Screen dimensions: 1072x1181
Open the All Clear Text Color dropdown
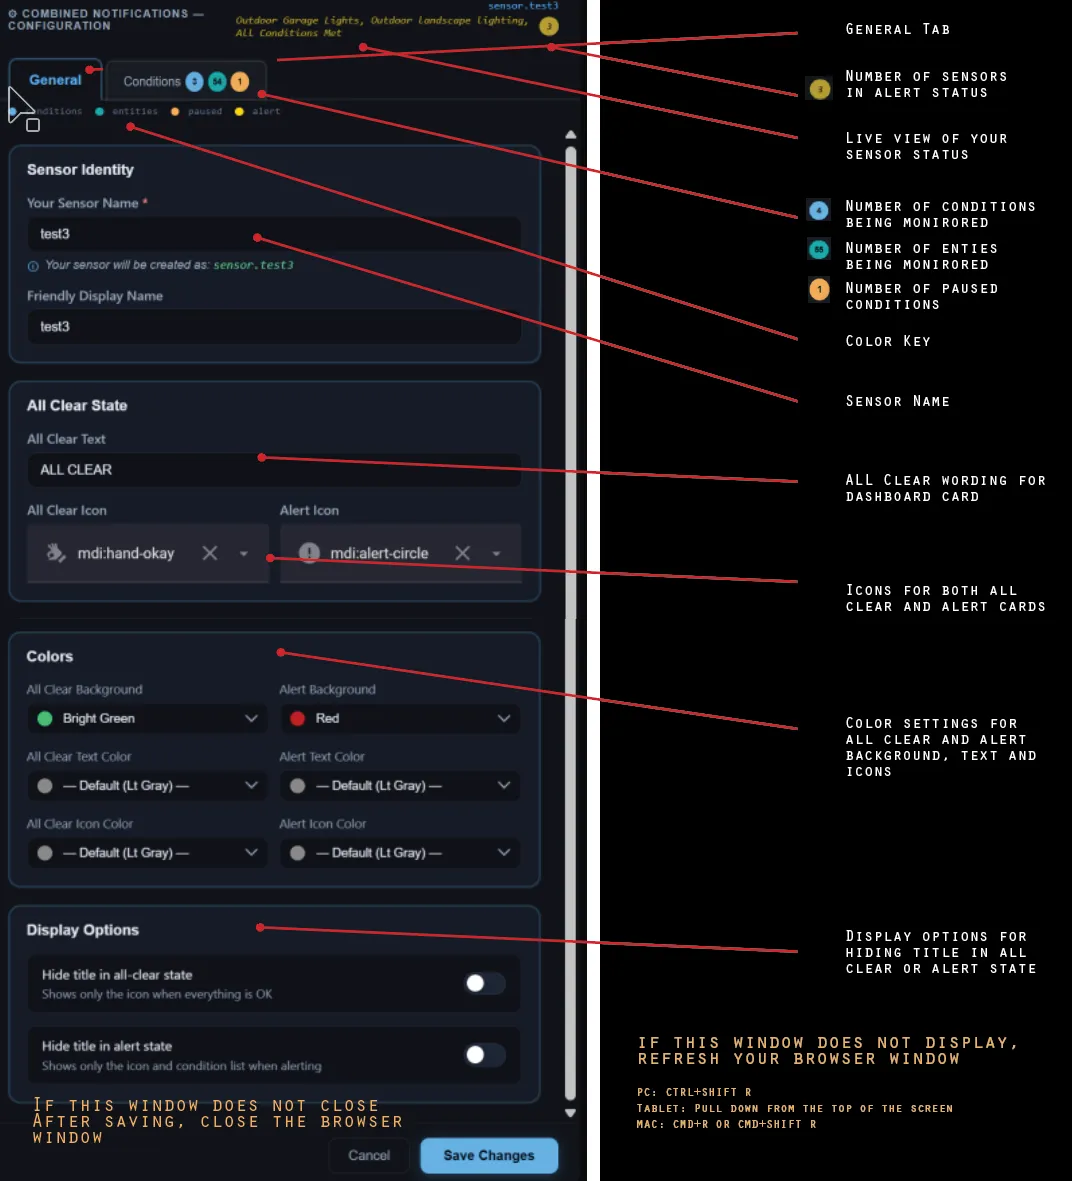click(x=147, y=786)
